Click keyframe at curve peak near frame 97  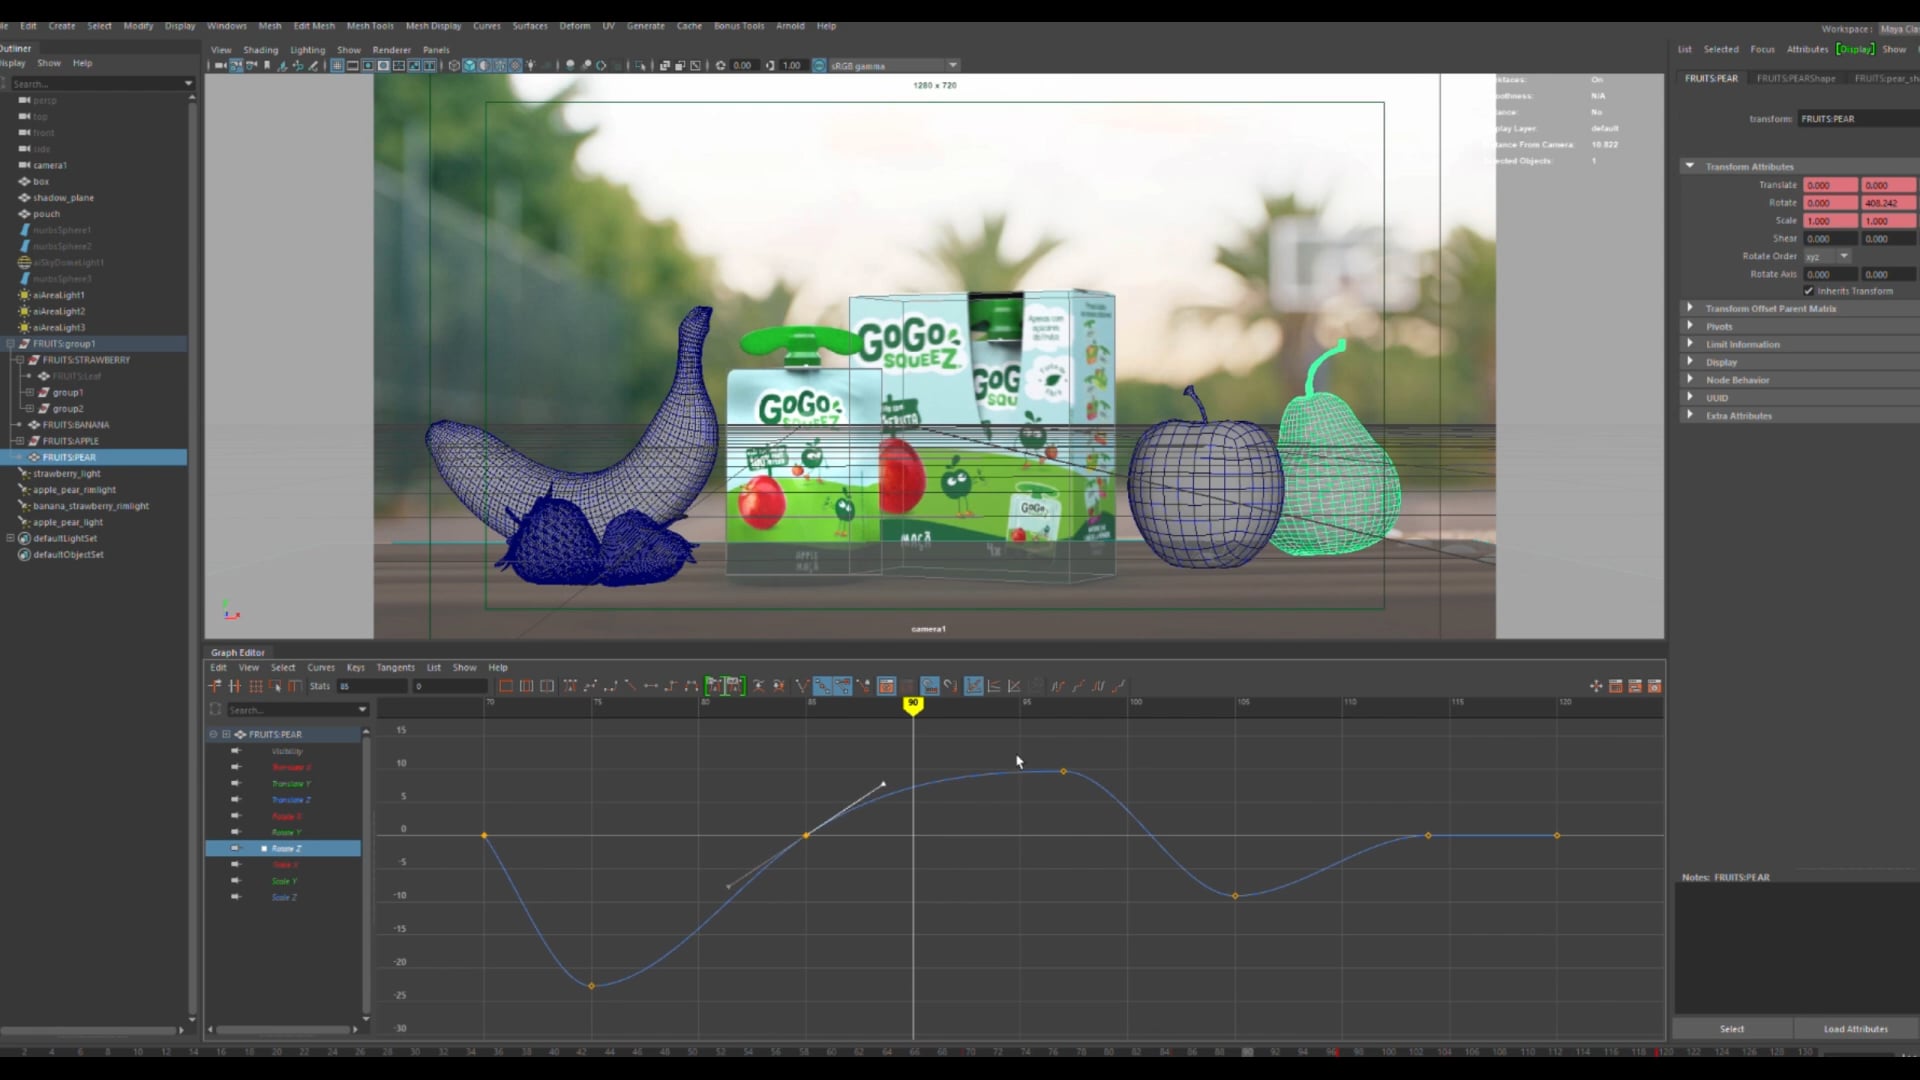pos(1063,771)
